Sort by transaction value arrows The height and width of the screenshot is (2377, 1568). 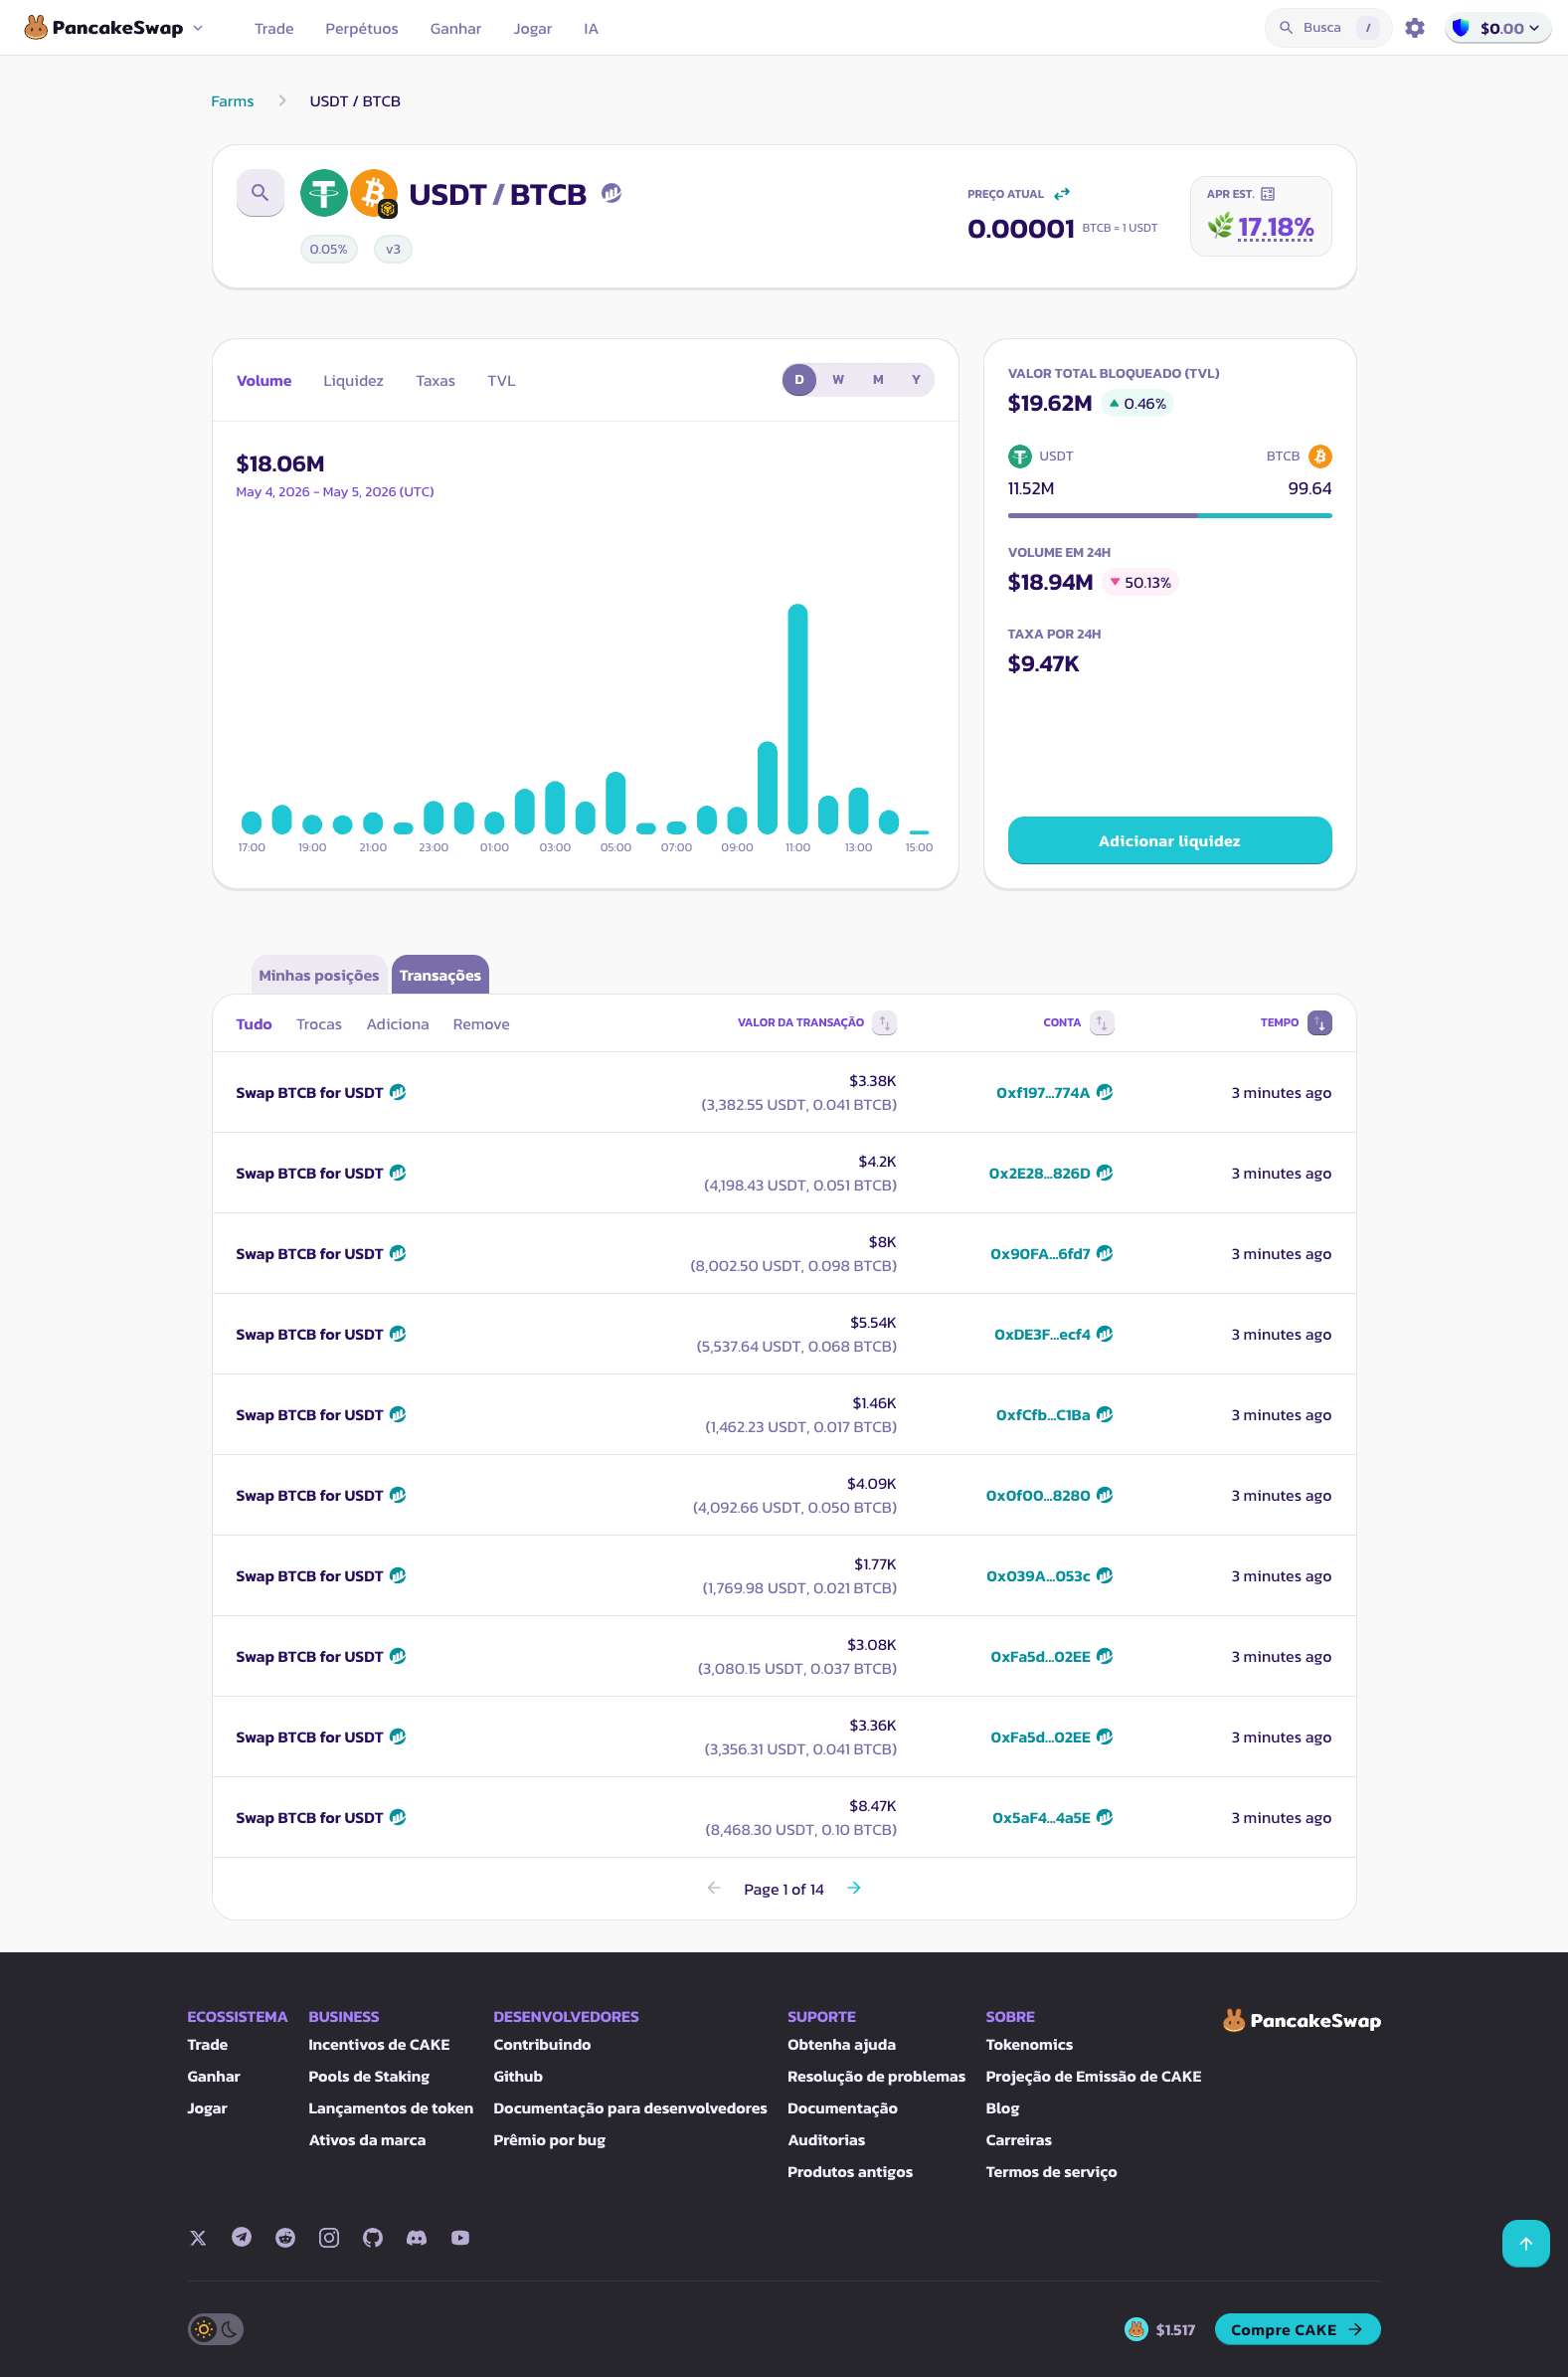tap(884, 1023)
